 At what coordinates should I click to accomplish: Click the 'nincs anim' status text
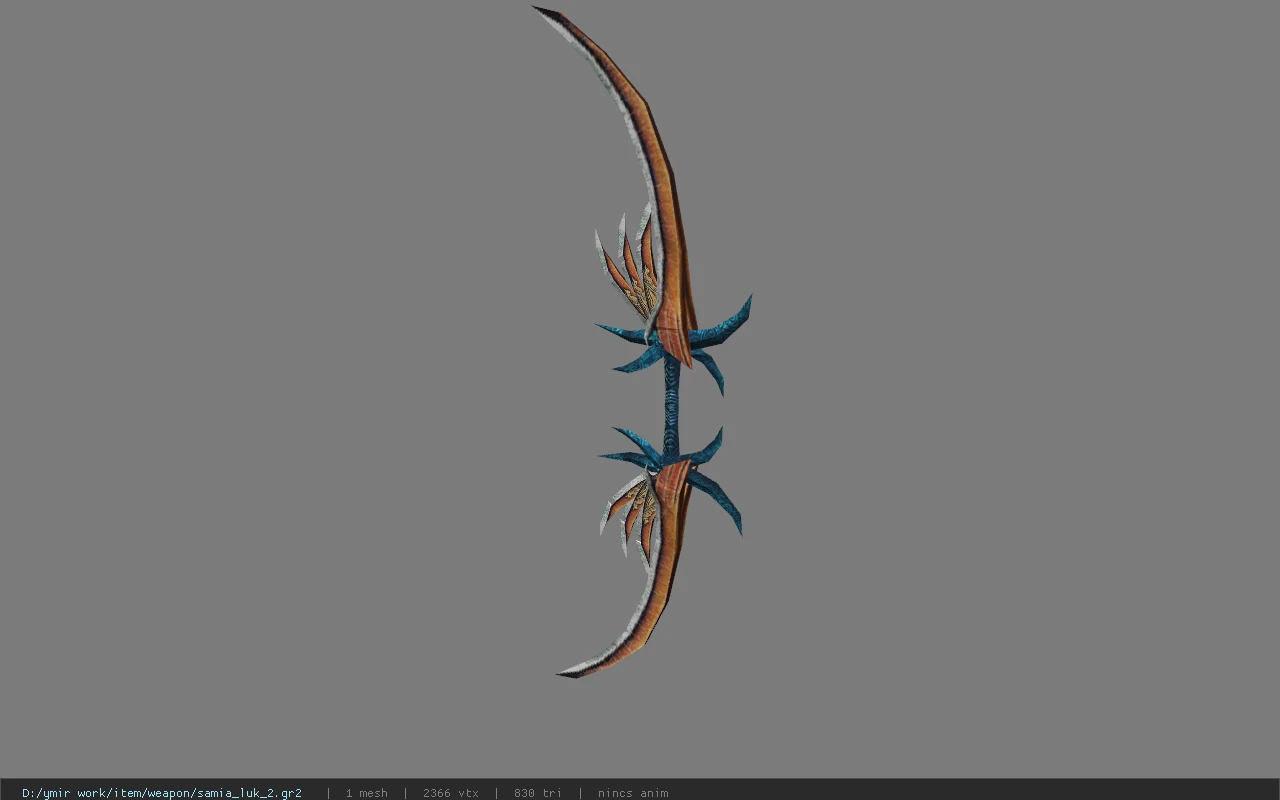tap(633, 793)
